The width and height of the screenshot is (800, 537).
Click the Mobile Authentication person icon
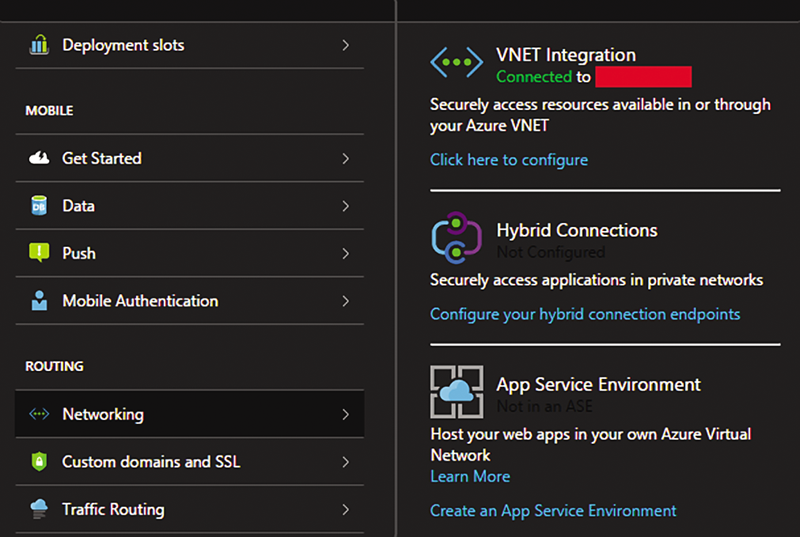point(39,301)
